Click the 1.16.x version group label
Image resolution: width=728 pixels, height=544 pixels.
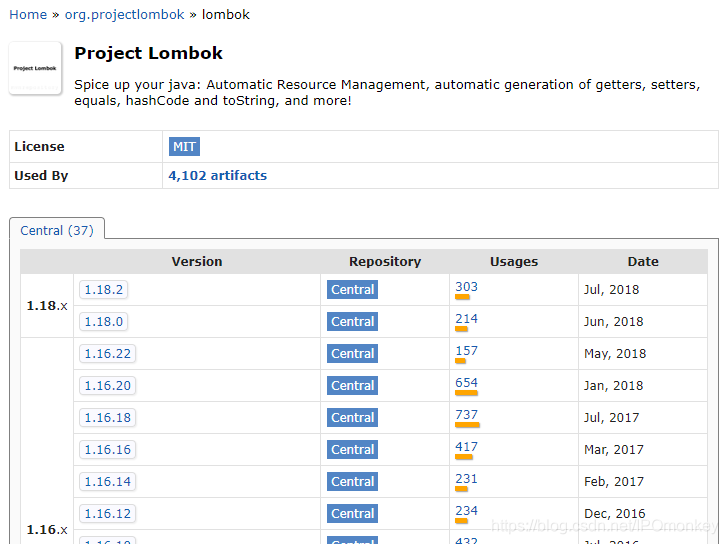(x=47, y=530)
